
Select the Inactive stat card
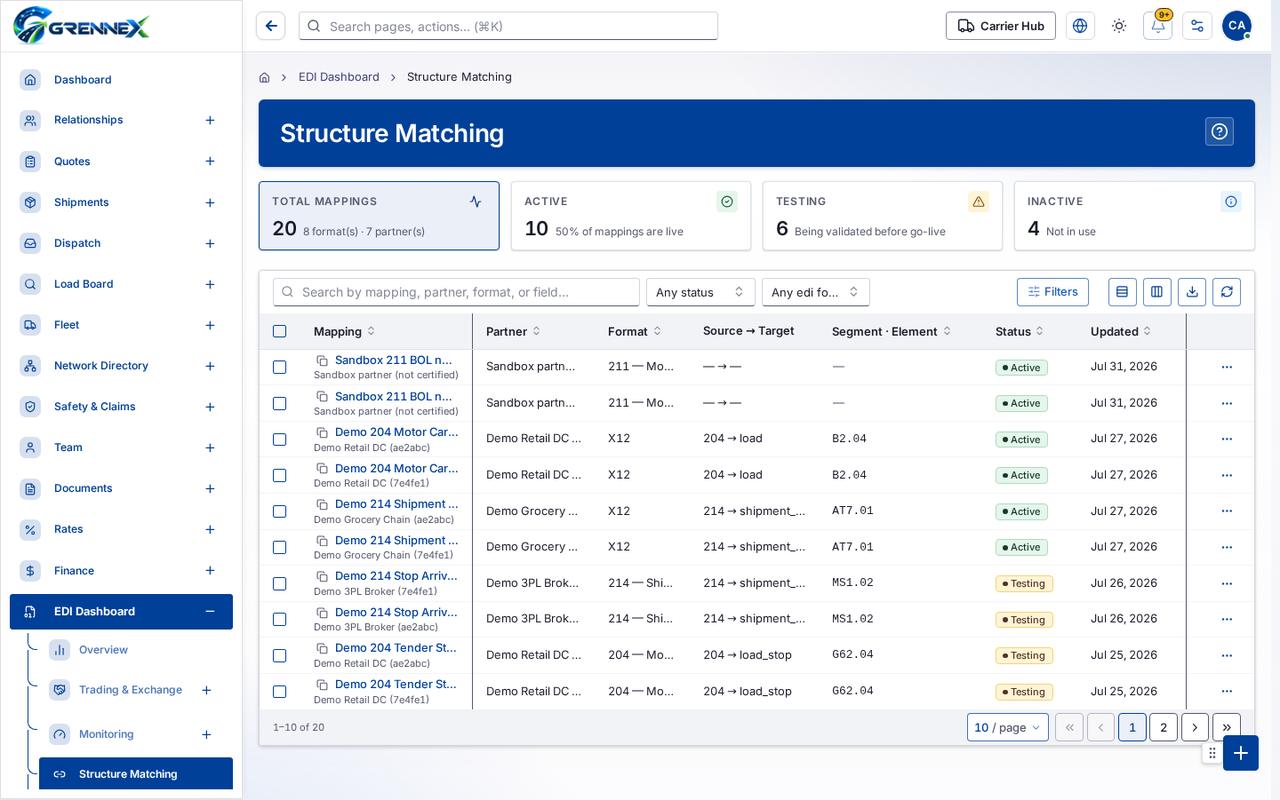pyautogui.click(x=1134, y=215)
